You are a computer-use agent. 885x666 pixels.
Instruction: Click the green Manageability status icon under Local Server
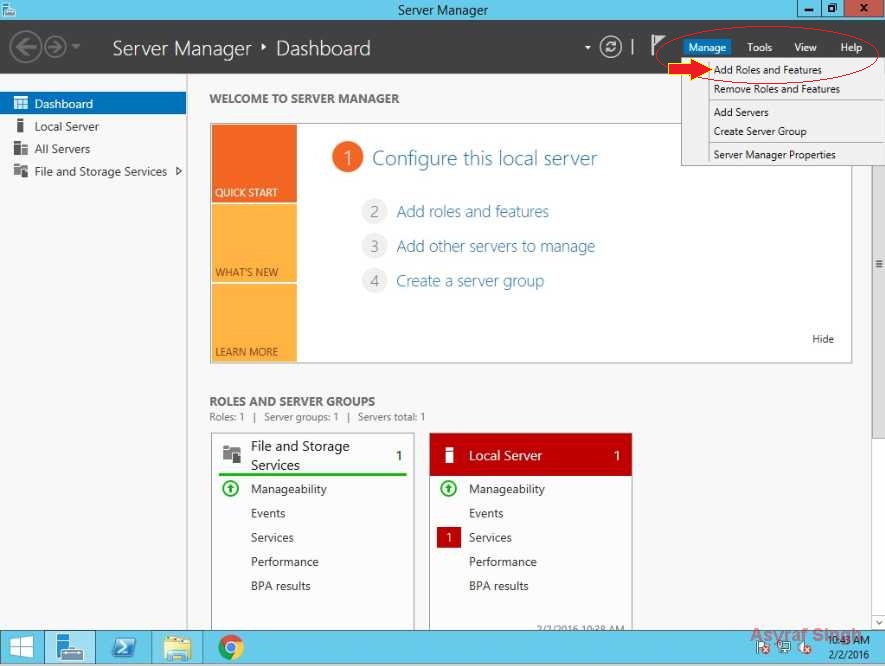coord(448,489)
